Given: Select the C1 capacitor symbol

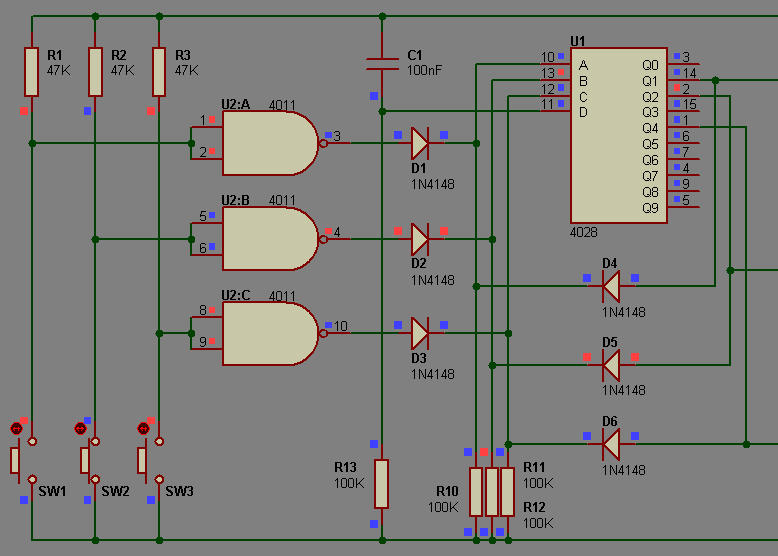Looking at the screenshot, I should (382, 64).
